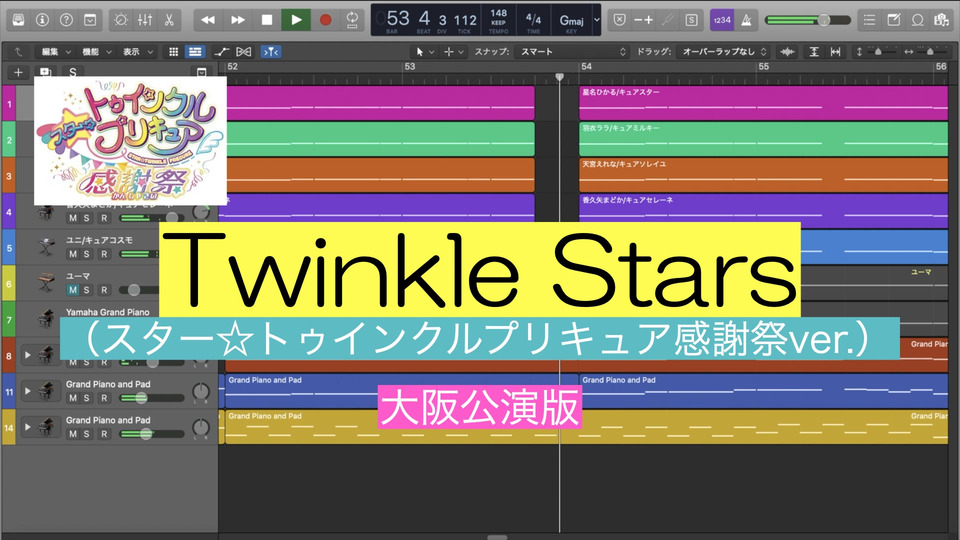
Task: Stop playback with the square button
Action: tap(267, 20)
